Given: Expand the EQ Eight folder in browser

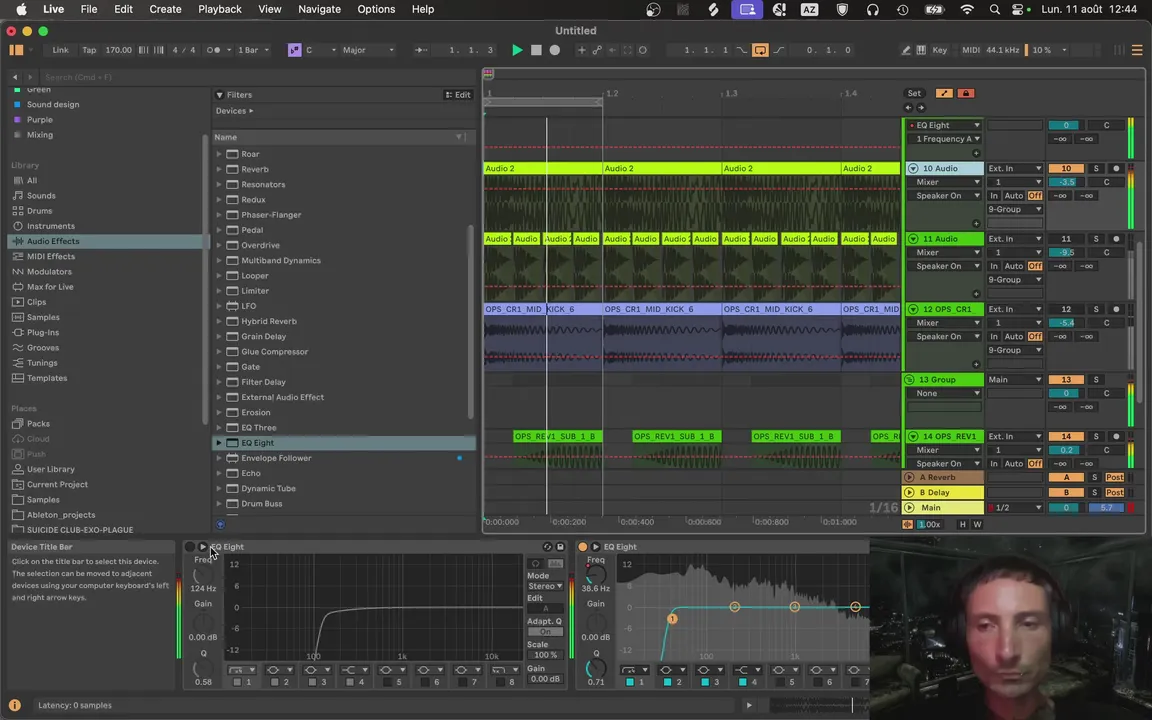Looking at the screenshot, I should tap(219, 443).
